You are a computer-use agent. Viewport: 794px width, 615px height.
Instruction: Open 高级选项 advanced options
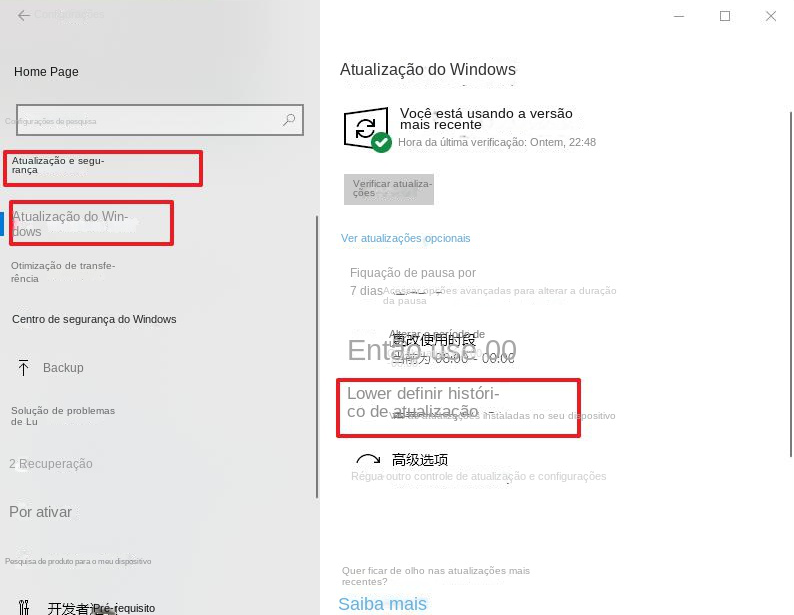coord(420,460)
